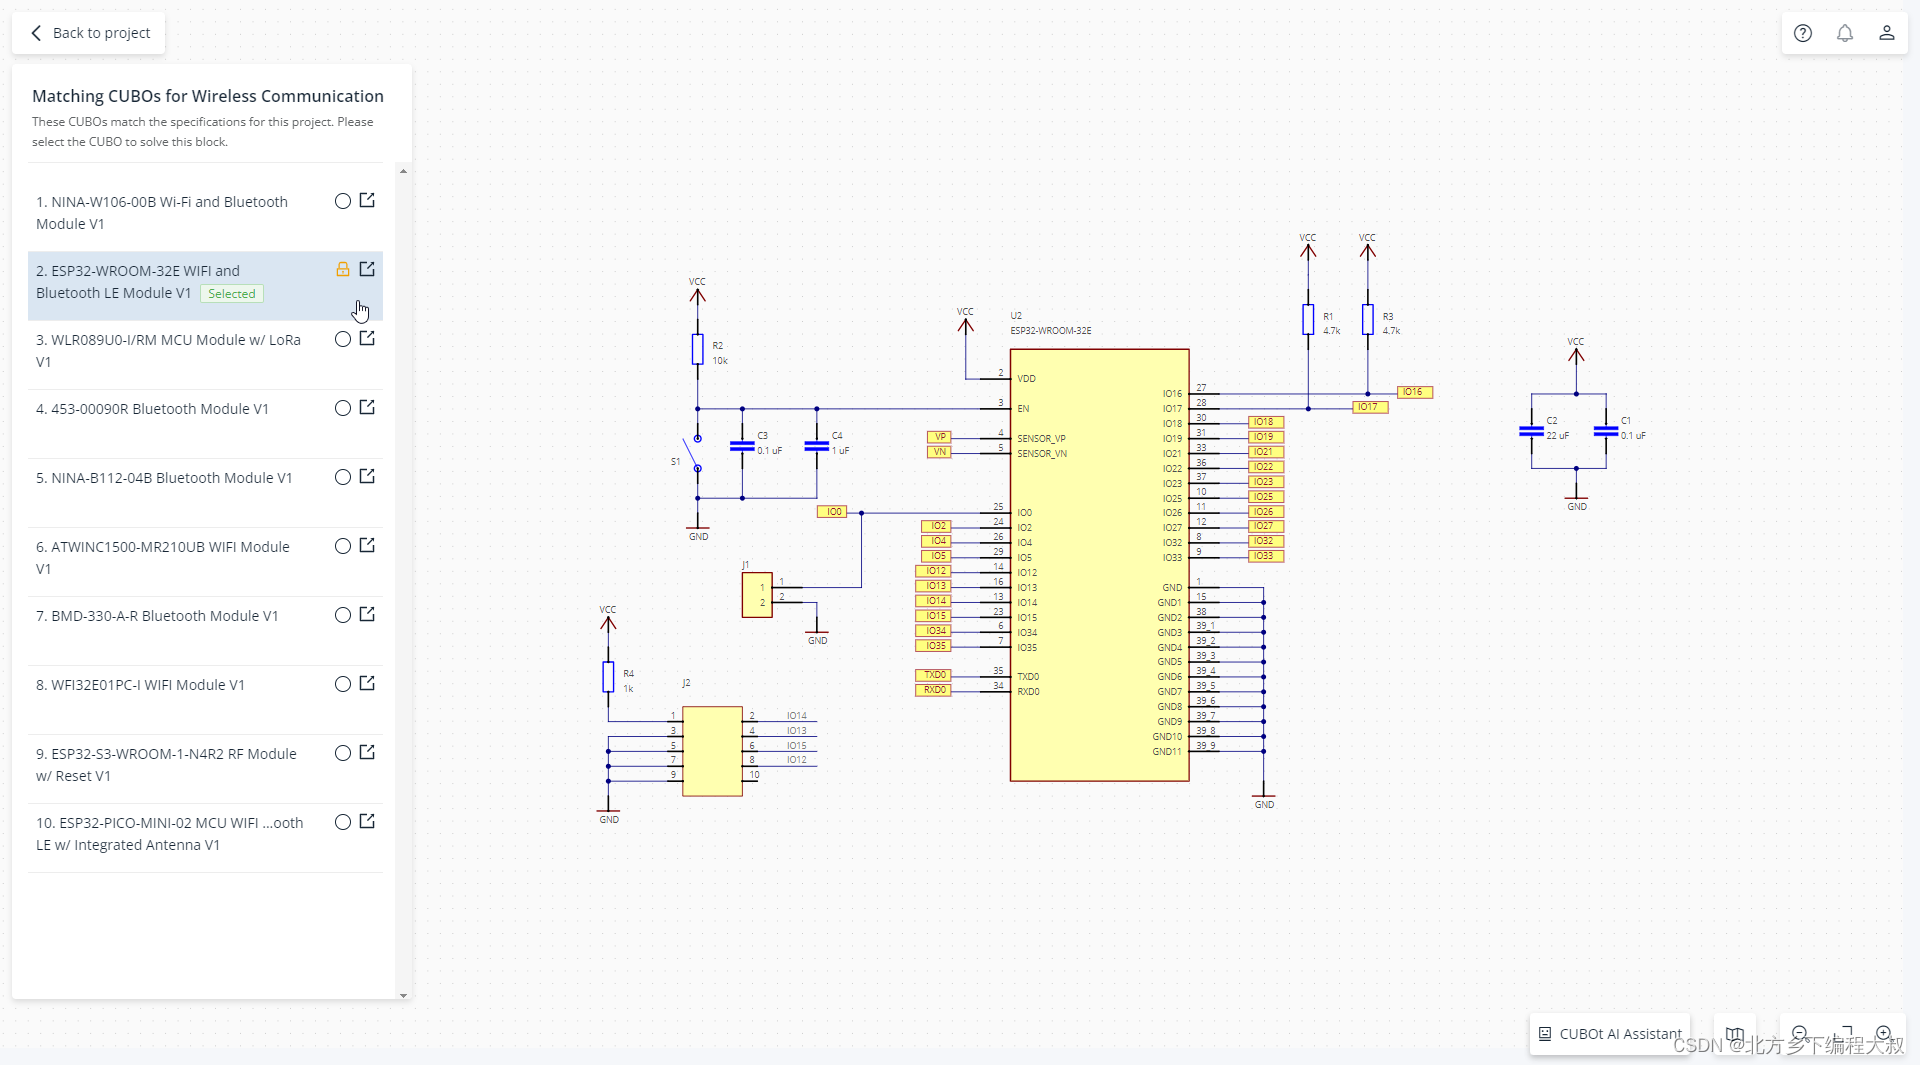This screenshot has width=1920, height=1065.
Task: Click the scroll up arrow of CUBO list
Action: 403,171
